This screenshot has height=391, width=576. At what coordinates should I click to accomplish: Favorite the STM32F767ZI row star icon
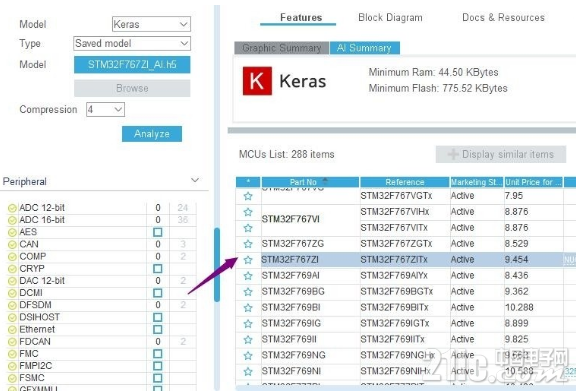click(x=248, y=260)
